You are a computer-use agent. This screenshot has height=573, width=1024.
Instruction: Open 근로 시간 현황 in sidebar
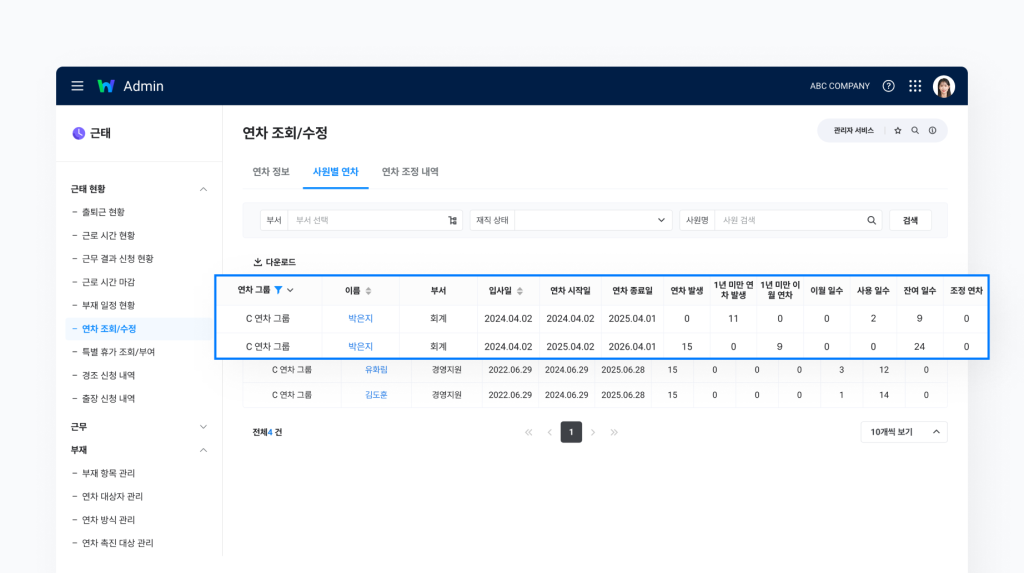pyautogui.click(x=108, y=235)
